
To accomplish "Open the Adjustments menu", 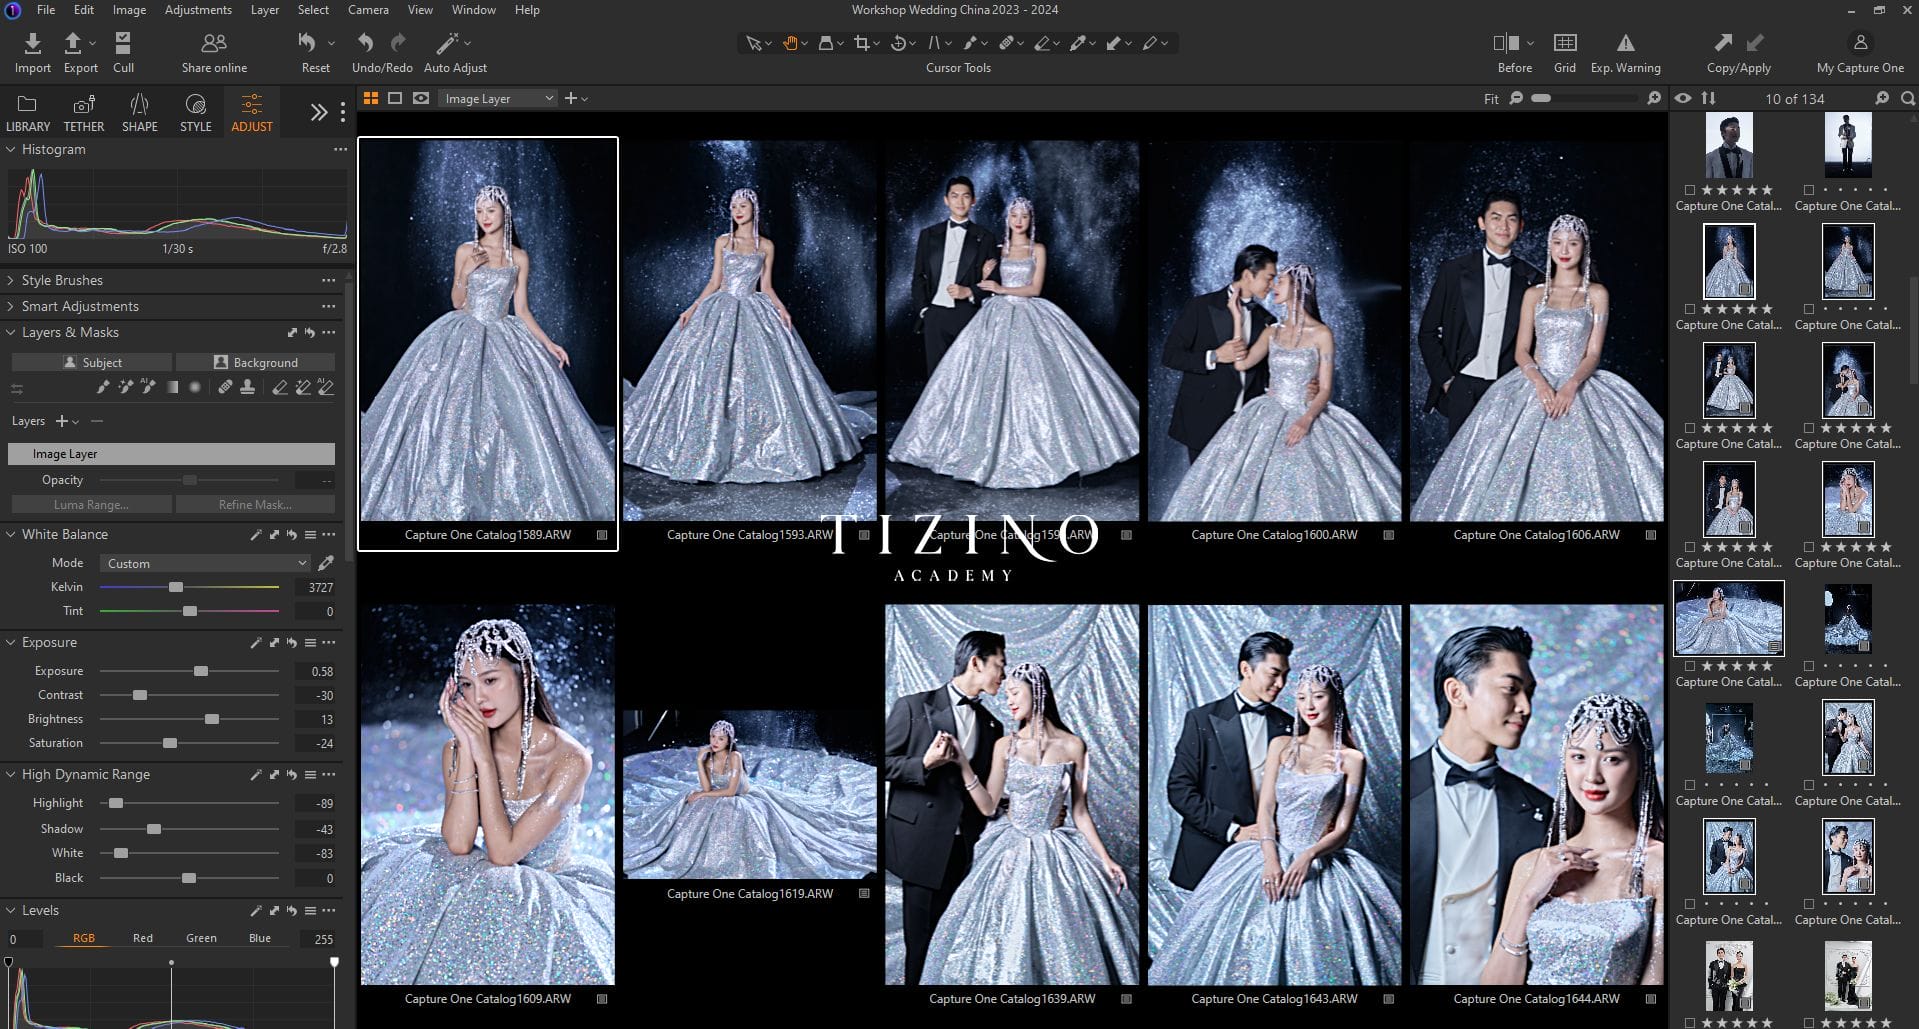I will point(198,10).
